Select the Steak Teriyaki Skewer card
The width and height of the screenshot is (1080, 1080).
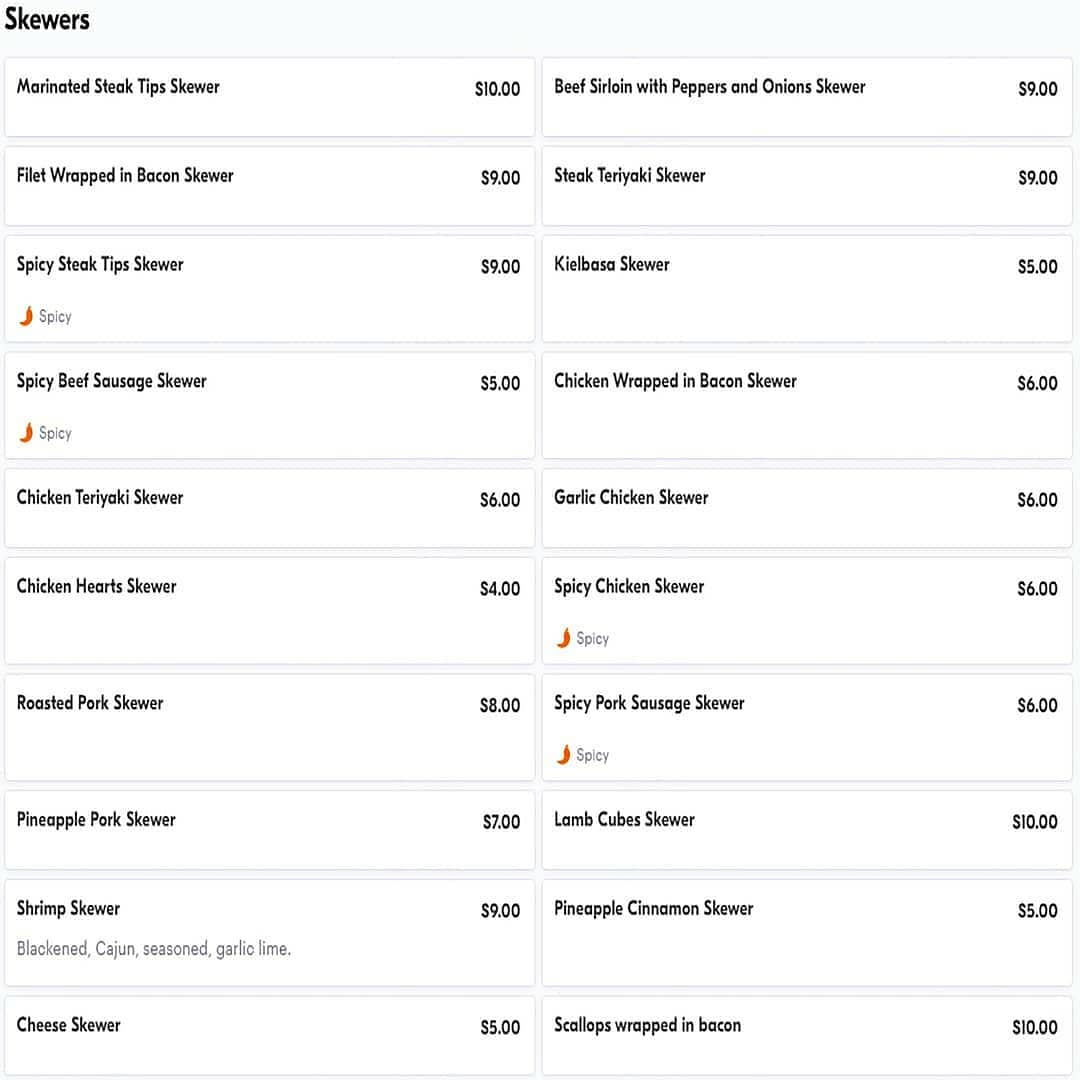(806, 186)
